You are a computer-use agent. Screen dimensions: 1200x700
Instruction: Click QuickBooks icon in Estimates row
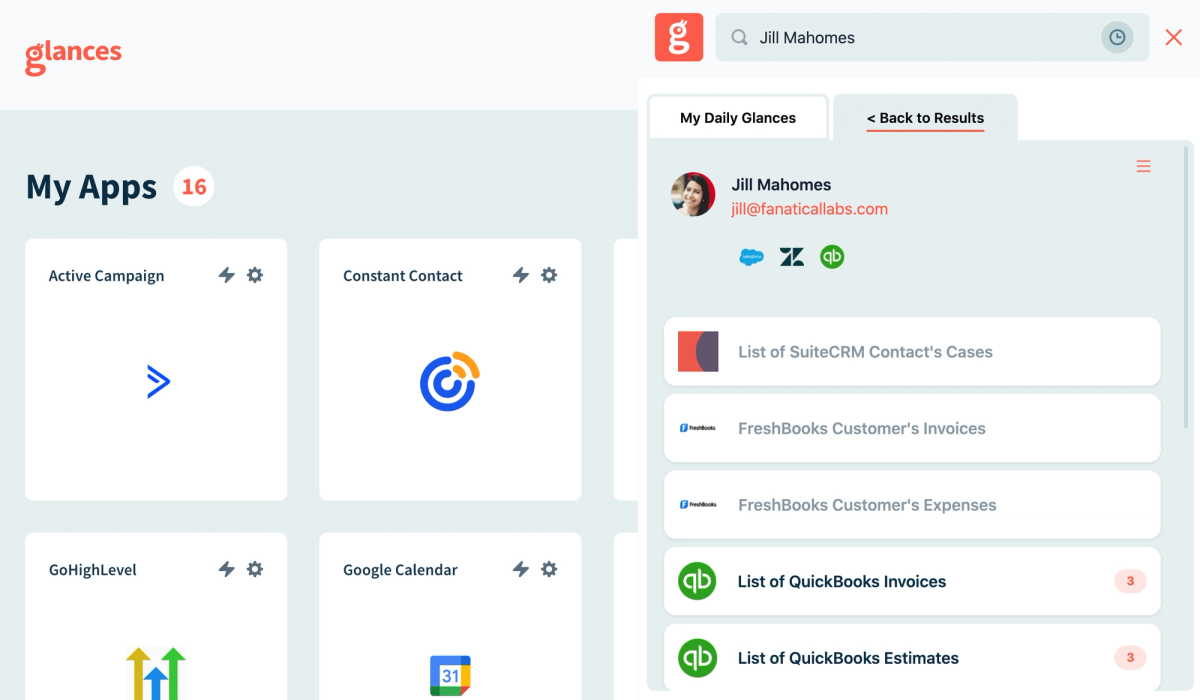click(697, 658)
